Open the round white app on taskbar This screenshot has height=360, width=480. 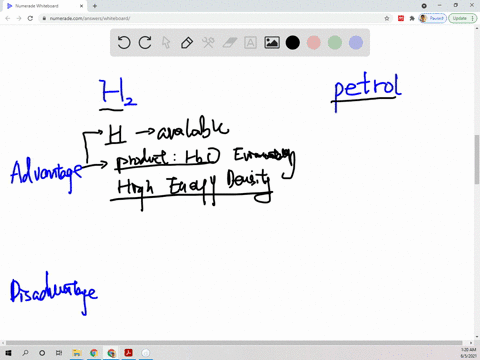[146, 353]
